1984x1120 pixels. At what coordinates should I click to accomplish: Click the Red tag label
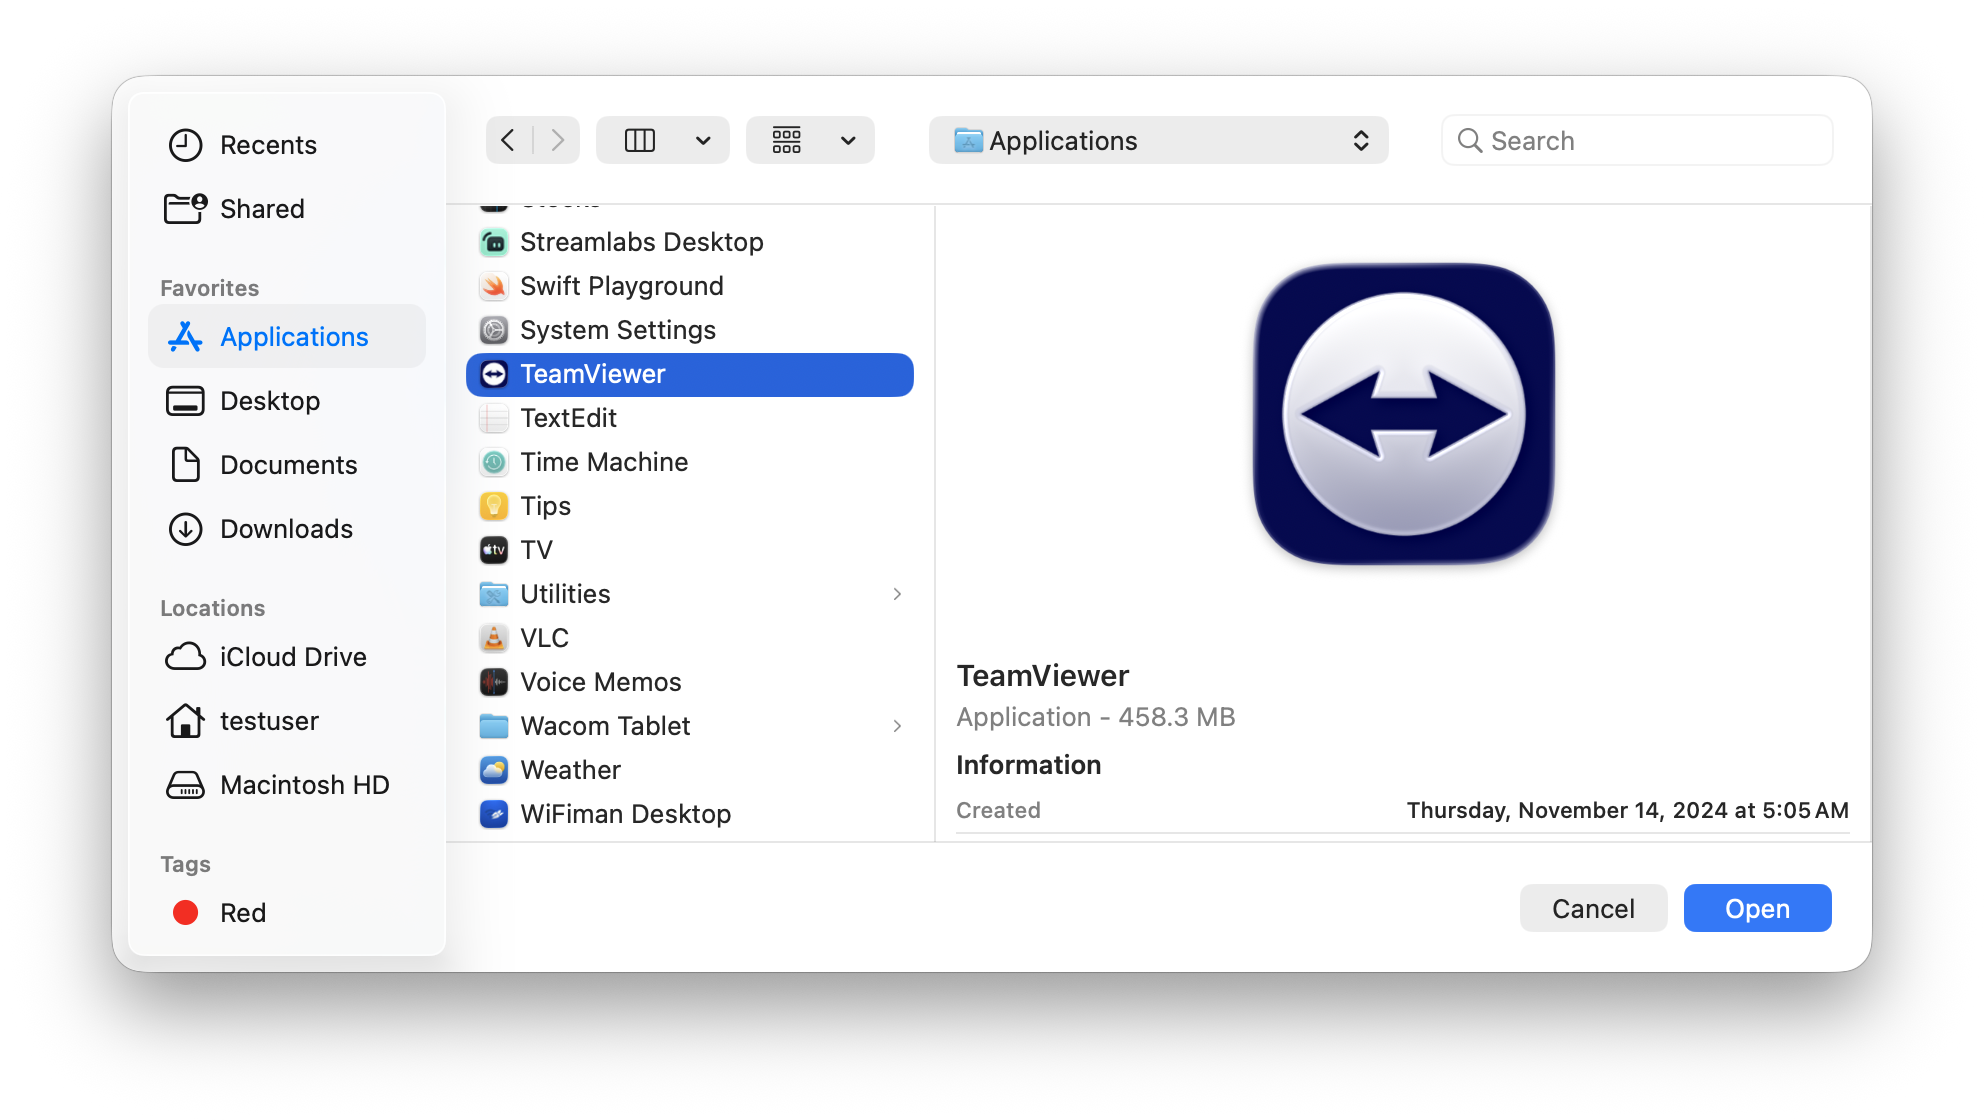tap(243, 913)
